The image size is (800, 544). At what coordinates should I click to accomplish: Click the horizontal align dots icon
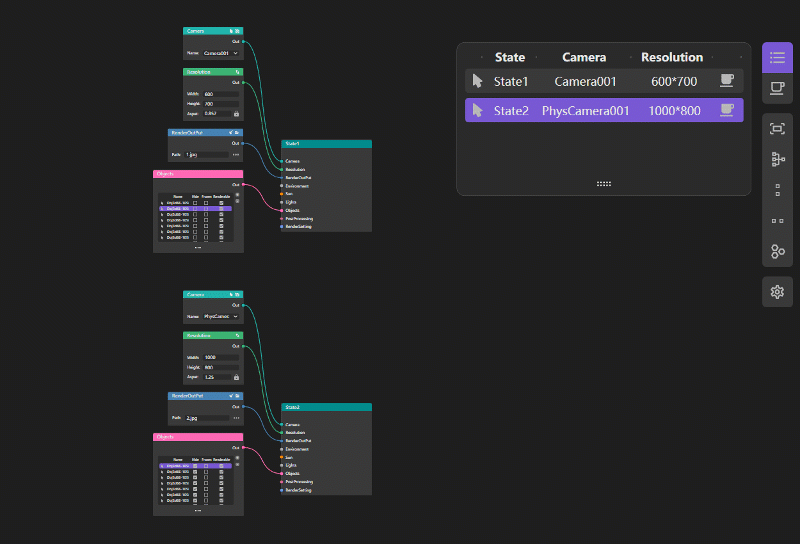777,220
